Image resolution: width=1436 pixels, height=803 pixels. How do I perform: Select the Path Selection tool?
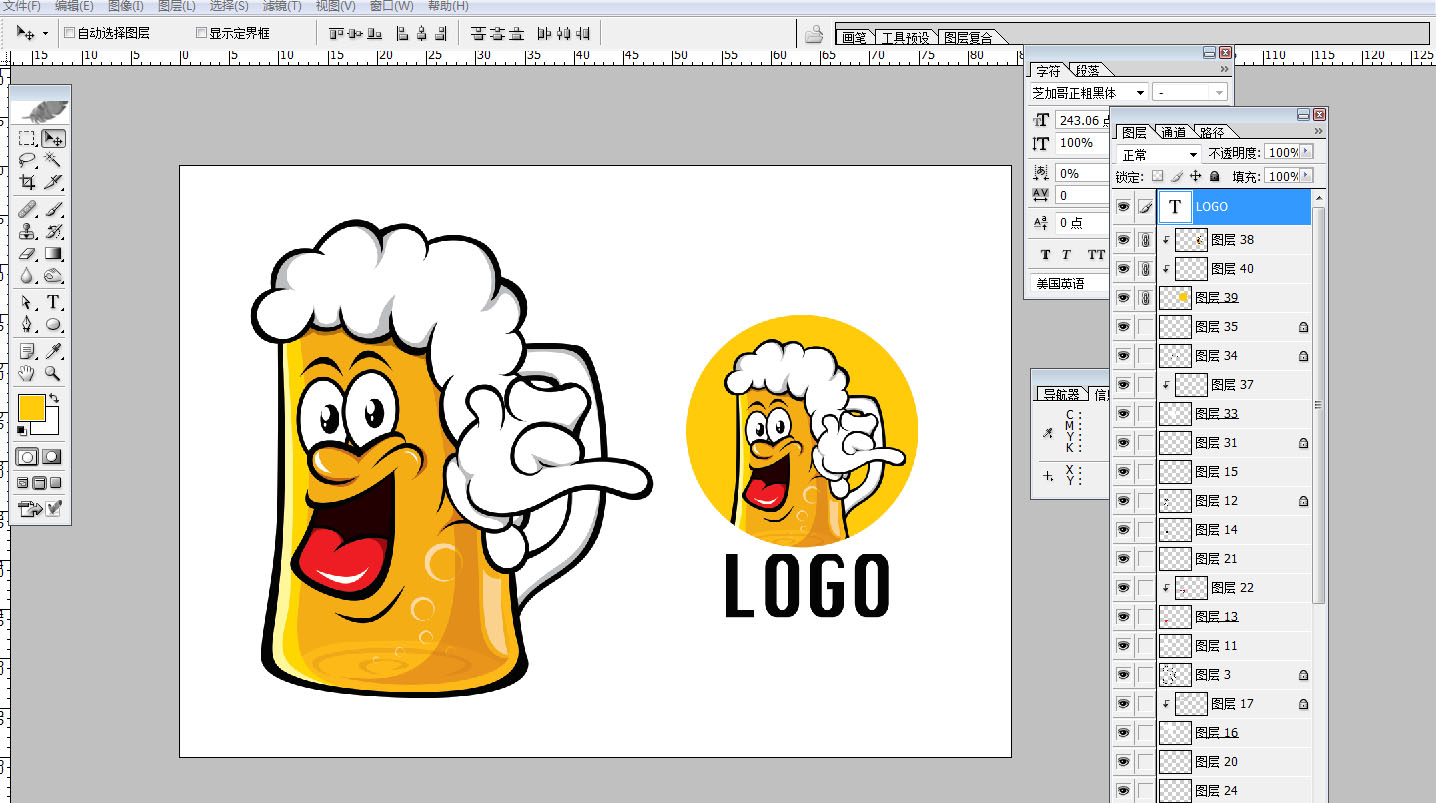(x=28, y=303)
